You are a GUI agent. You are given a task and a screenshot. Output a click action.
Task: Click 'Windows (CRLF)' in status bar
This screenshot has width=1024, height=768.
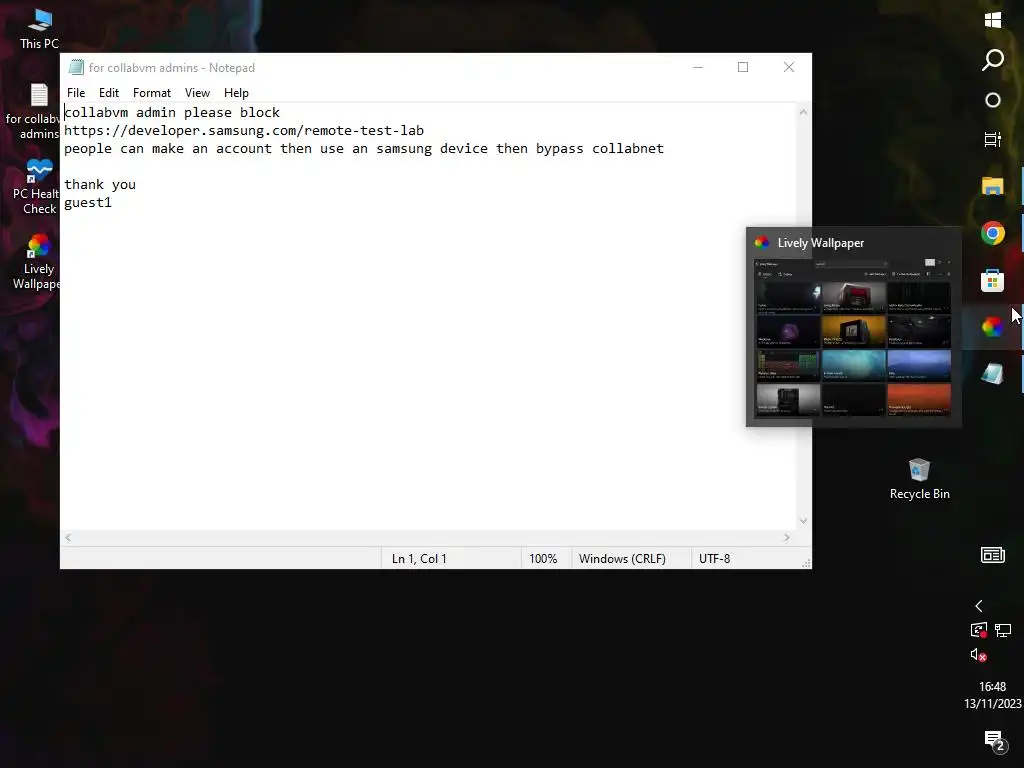point(622,558)
